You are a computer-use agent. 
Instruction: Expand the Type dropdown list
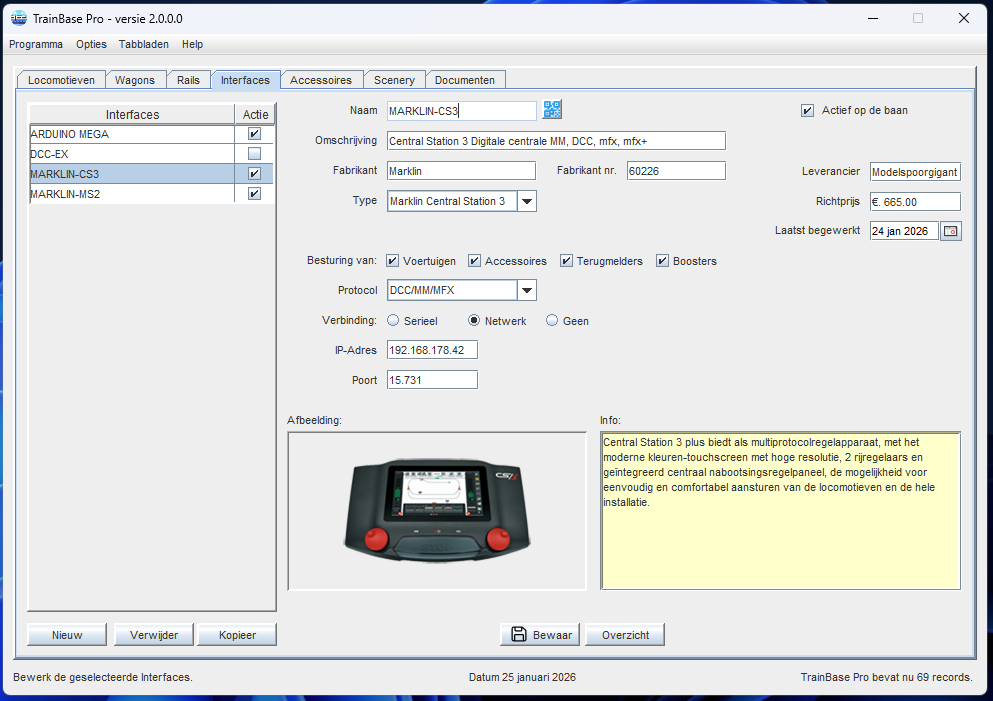point(527,201)
